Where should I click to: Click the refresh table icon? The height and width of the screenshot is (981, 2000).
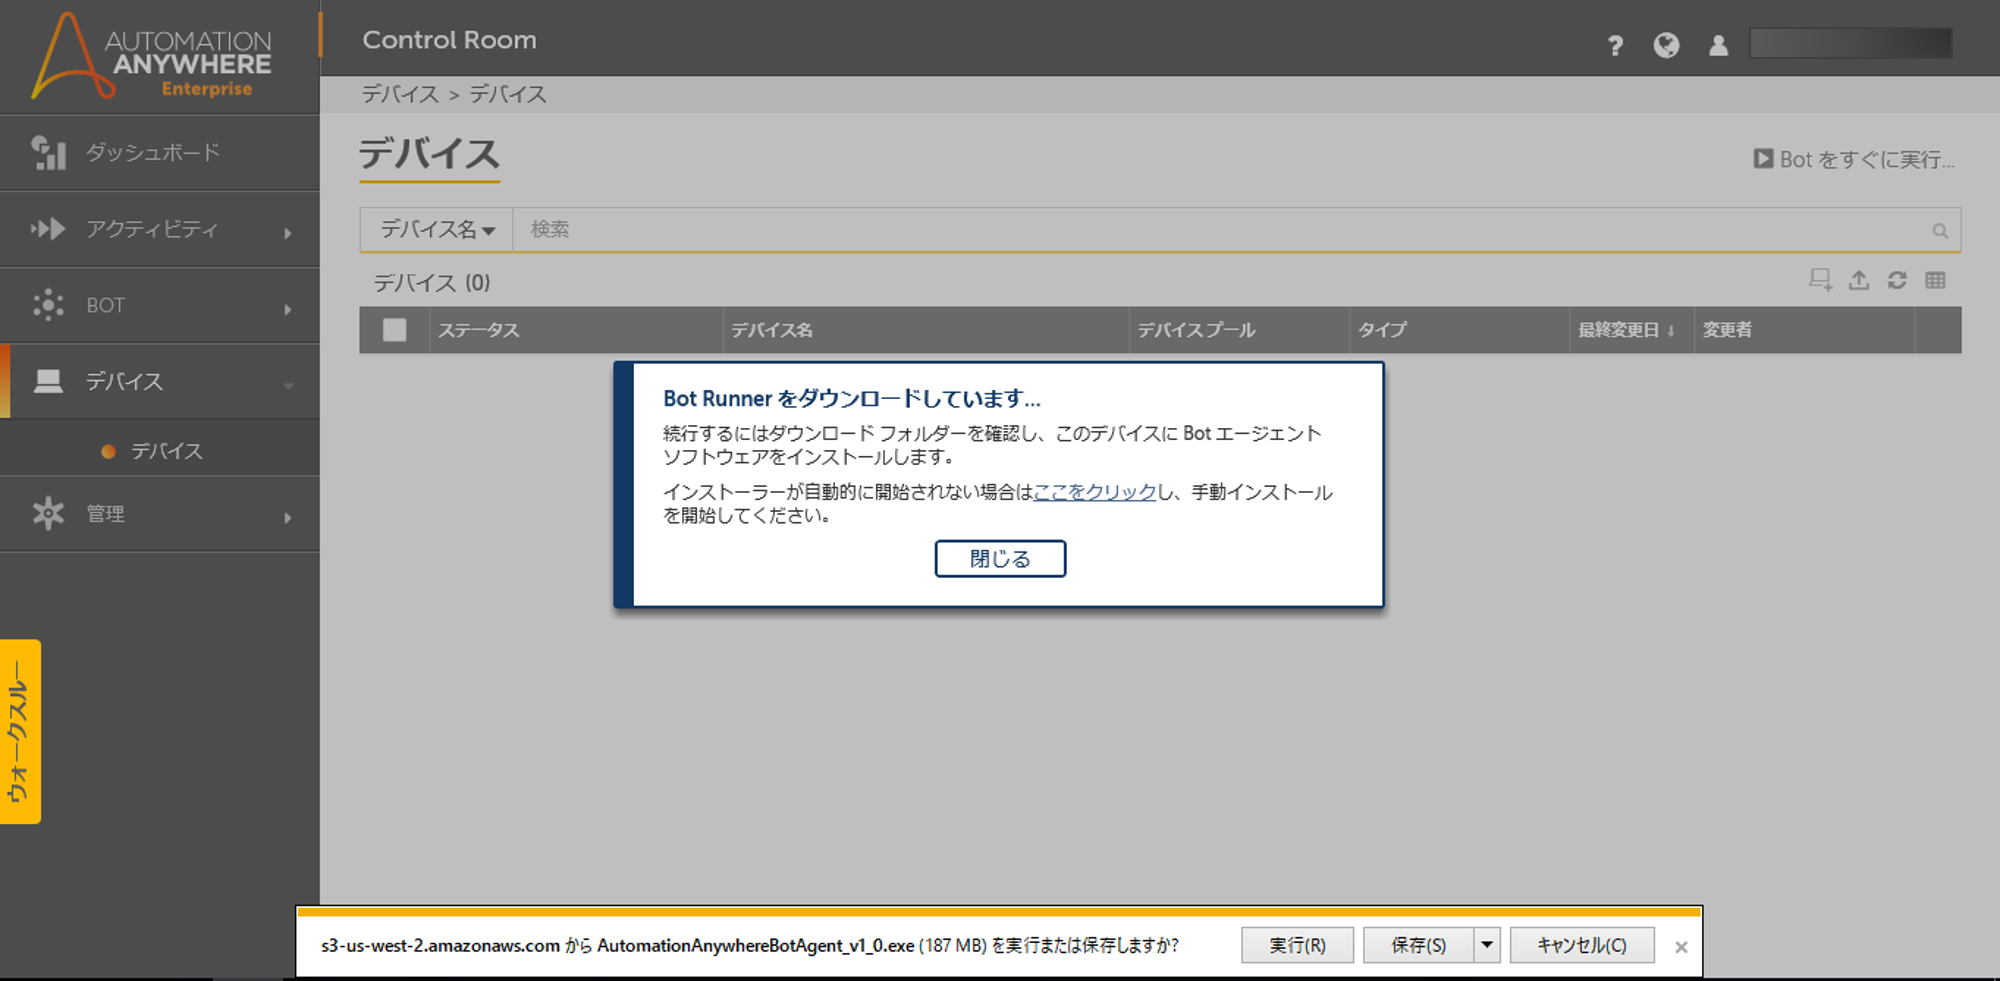coord(1897,280)
